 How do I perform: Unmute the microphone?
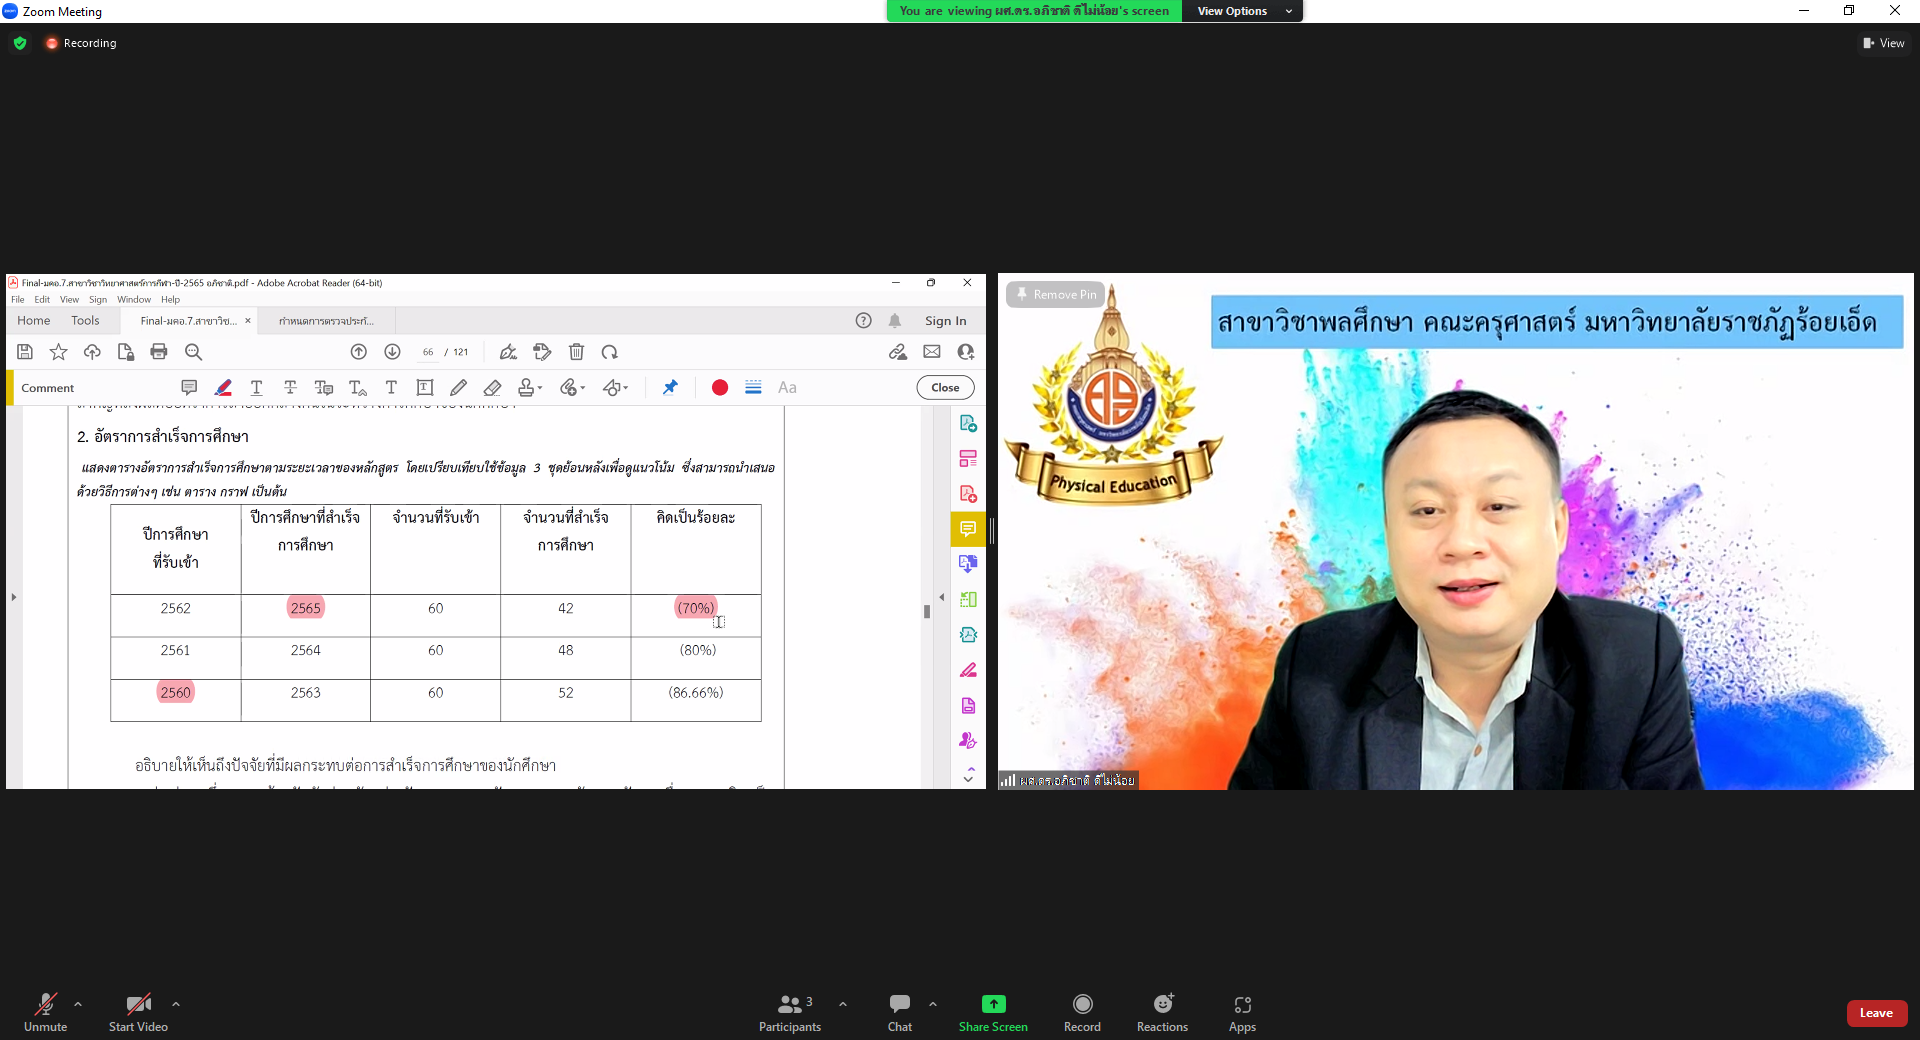pos(46,1012)
